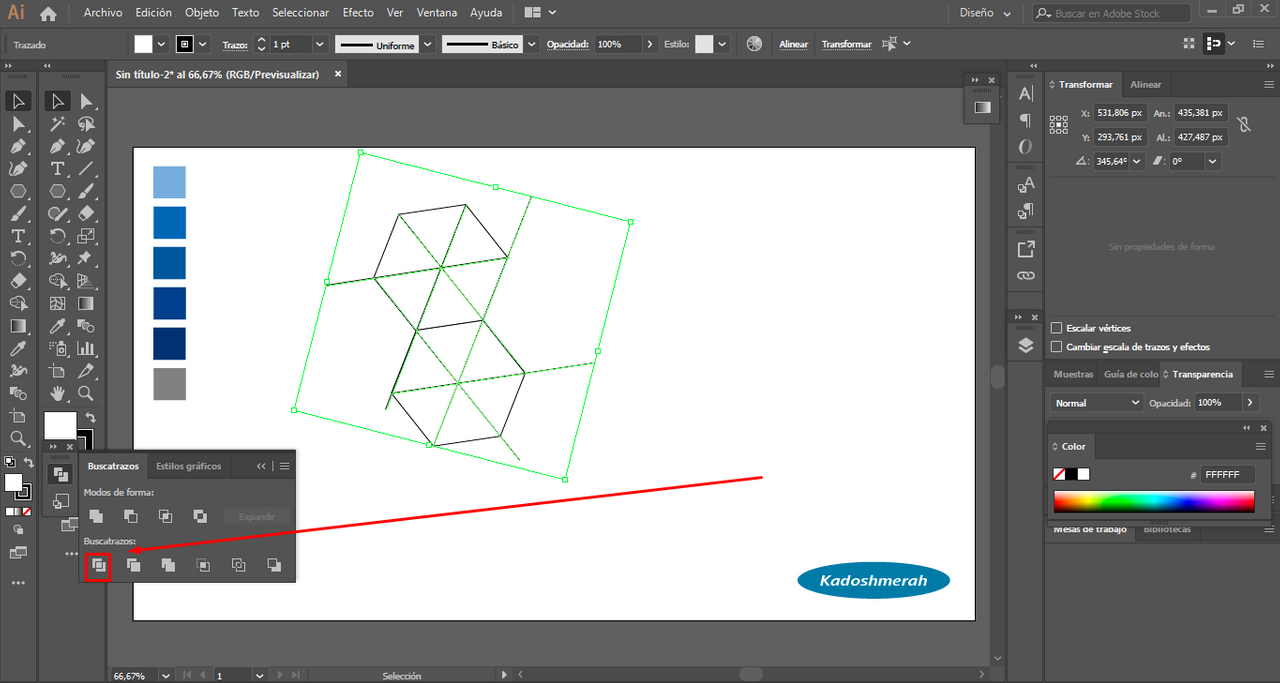The image size is (1280, 683).
Task: Enable Cambiar escala de trazos y efectos checkbox
Action: [x=1057, y=347]
